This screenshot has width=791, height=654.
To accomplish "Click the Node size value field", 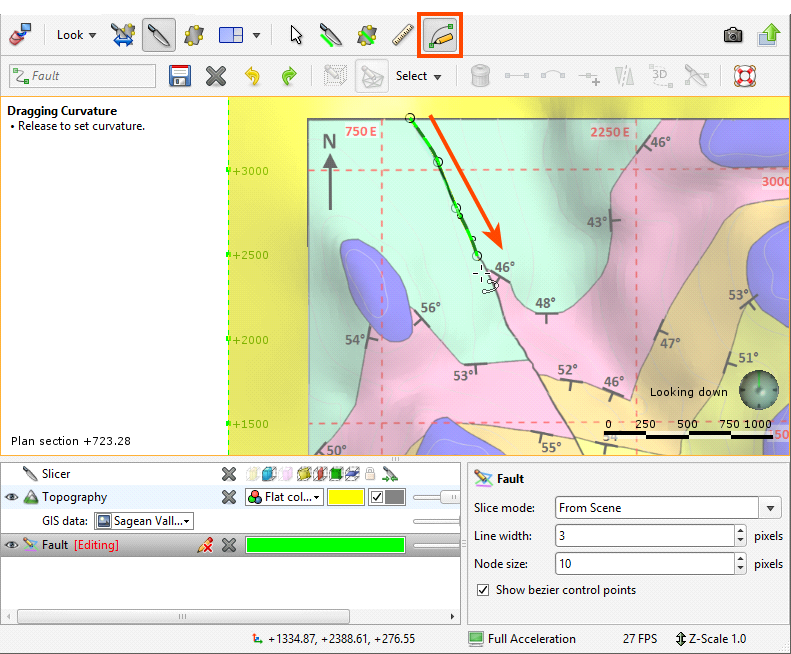I will coord(645,564).
